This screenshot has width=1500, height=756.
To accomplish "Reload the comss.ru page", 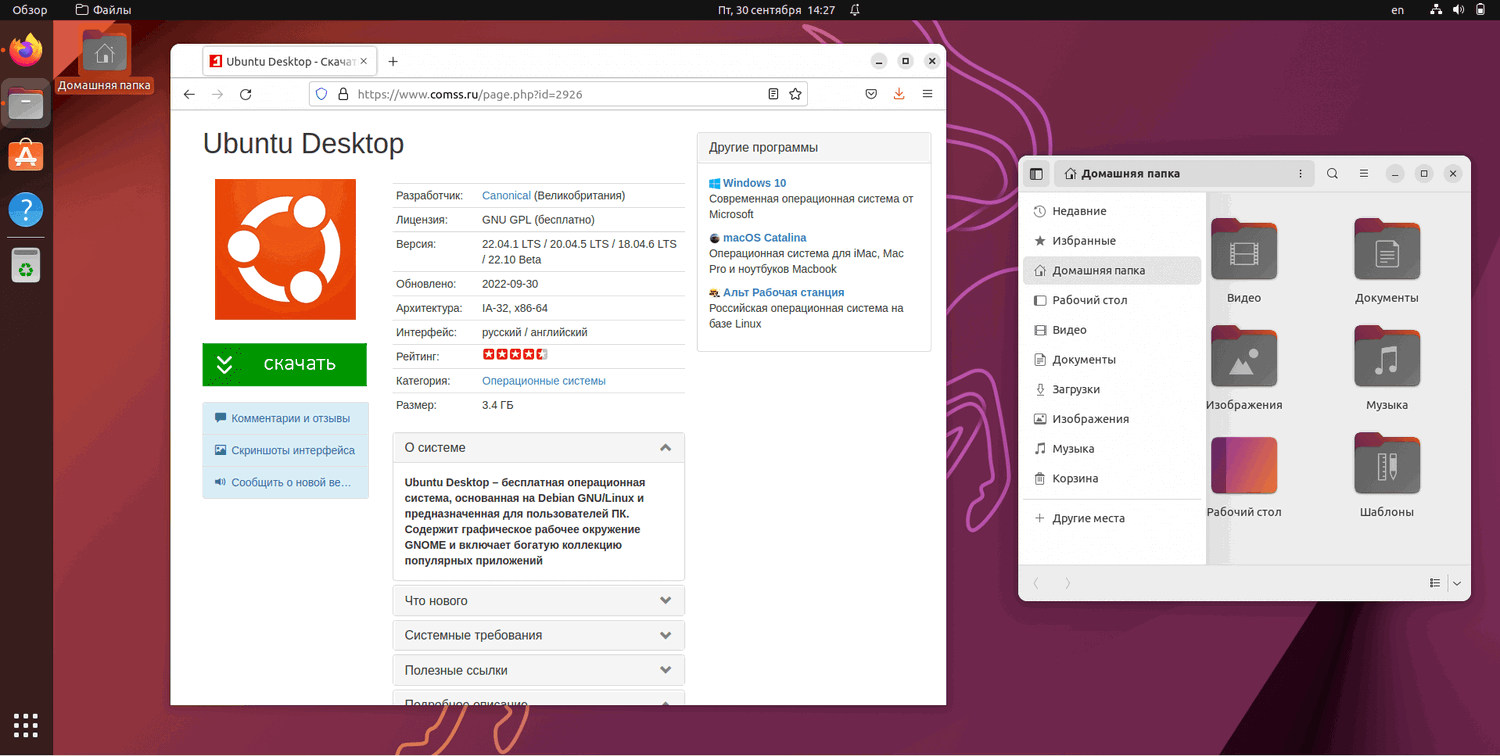I will click(246, 94).
